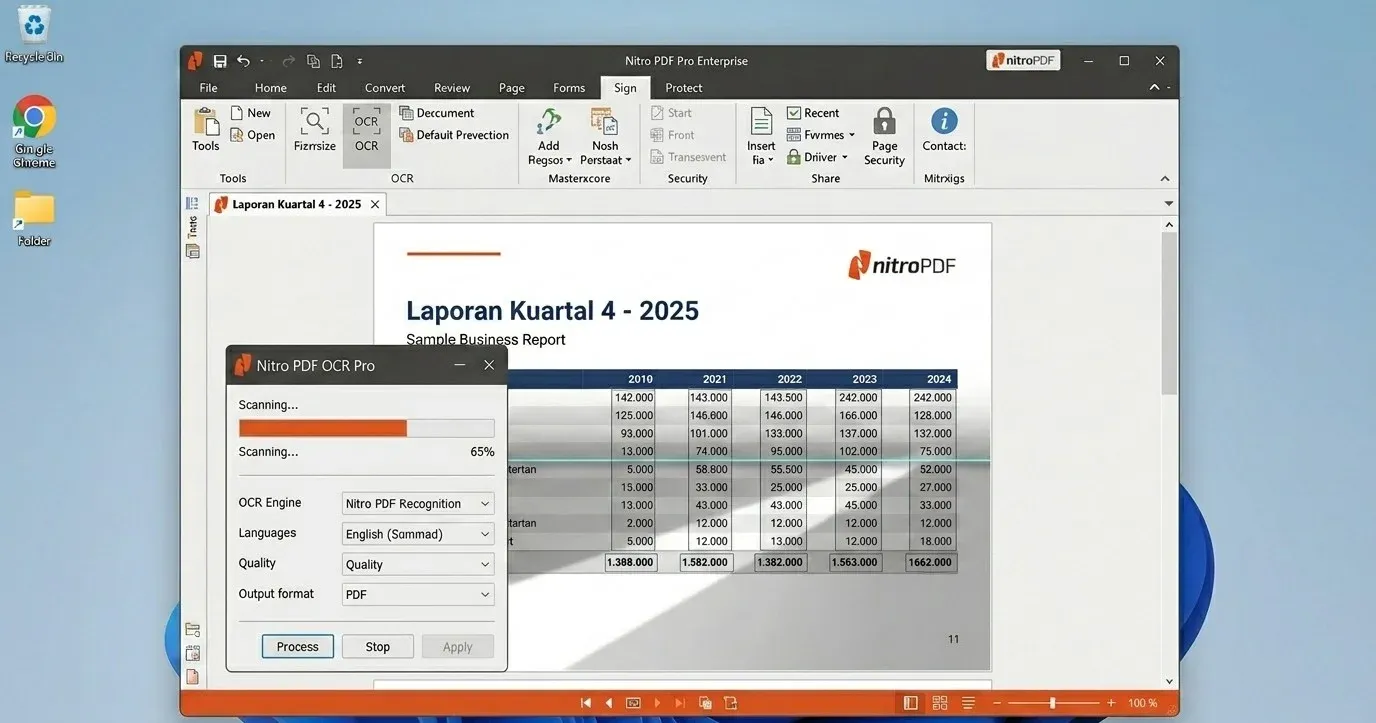The width and height of the screenshot is (1376, 723).
Task: Switch to thumbnail grid view layout
Action: pyautogui.click(x=939, y=703)
